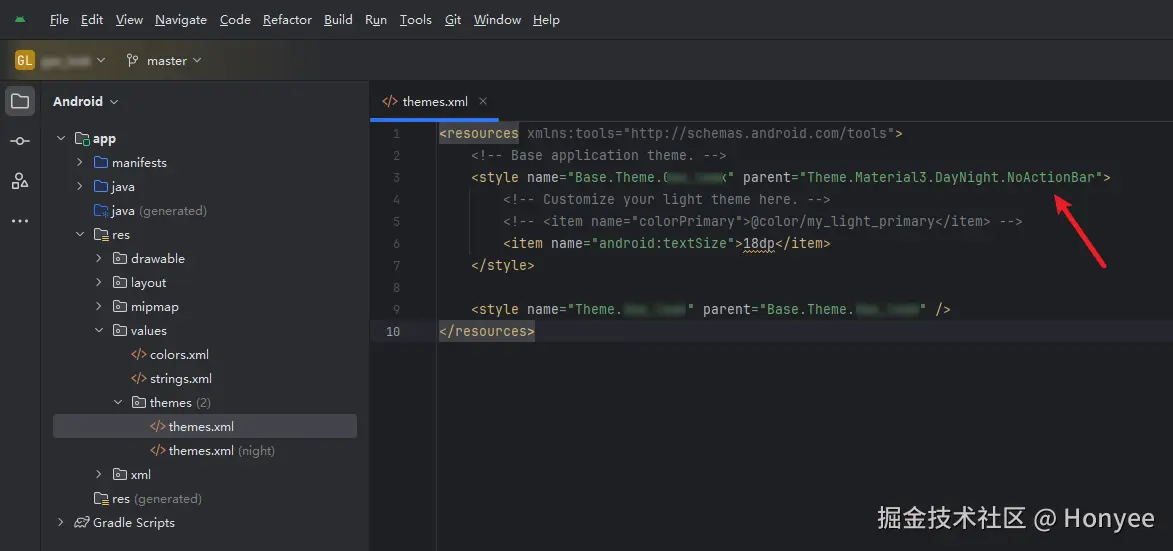The image size is (1173, 551).
Task: Open the Tools menu
Action: coord(415,19)
